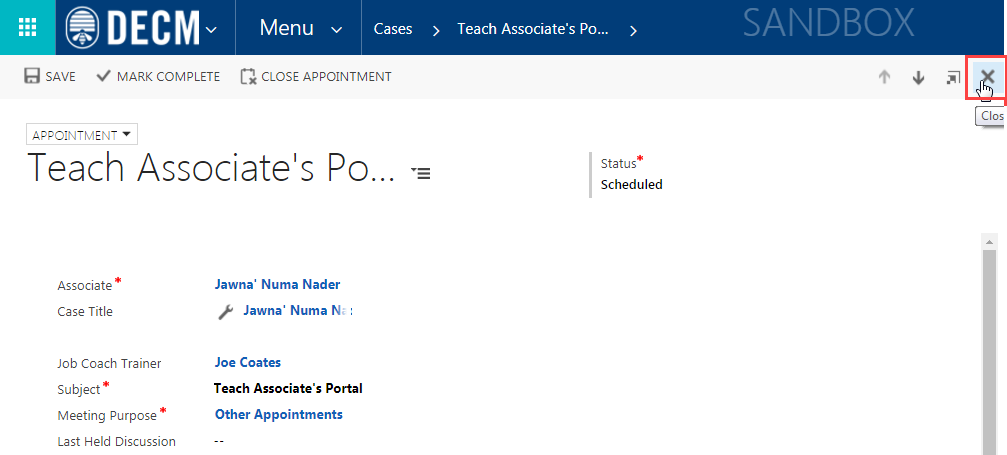1007x455 pixels.
Task: Go to next record with down arrow
Action: click(918, 77)
